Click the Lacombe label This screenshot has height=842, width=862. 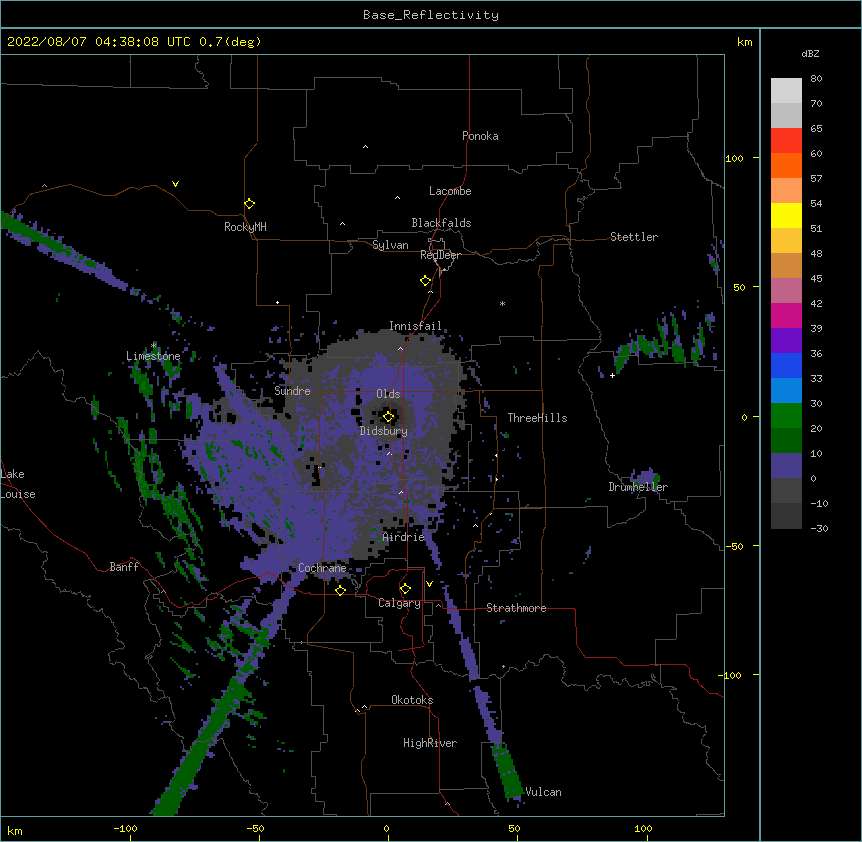click(450, 191)
